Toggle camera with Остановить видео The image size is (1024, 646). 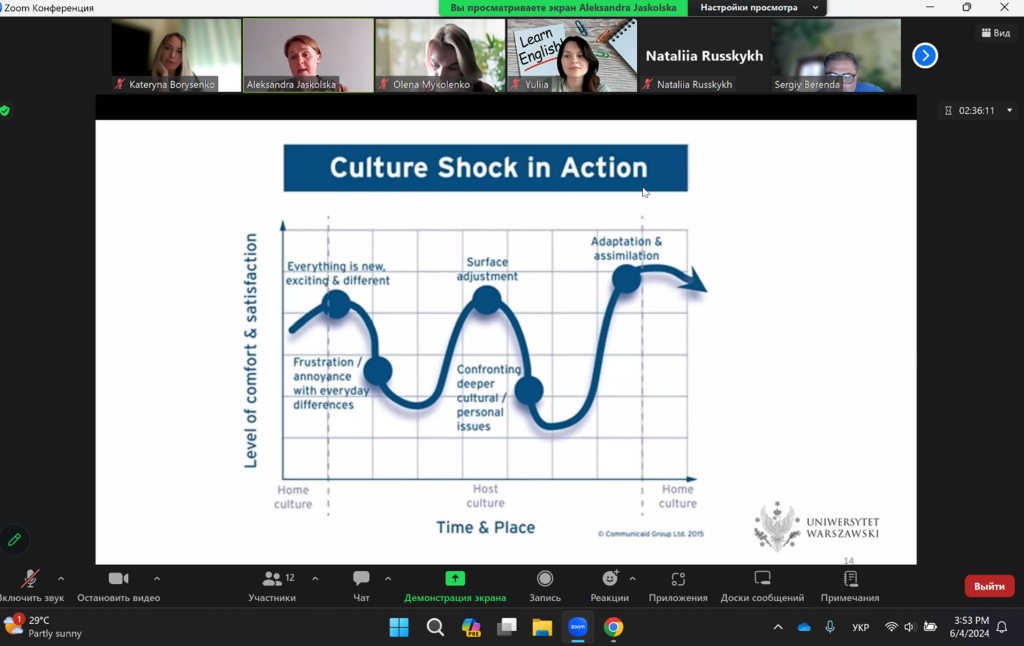(x=118, y=579)
